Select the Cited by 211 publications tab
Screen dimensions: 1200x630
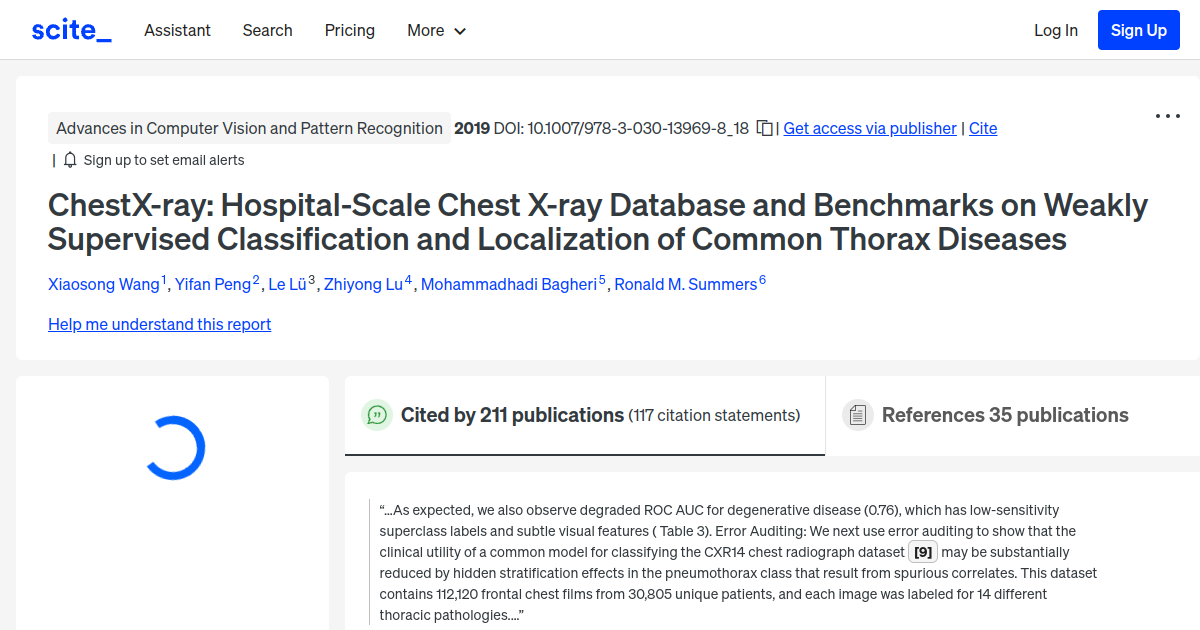point(511,415)
